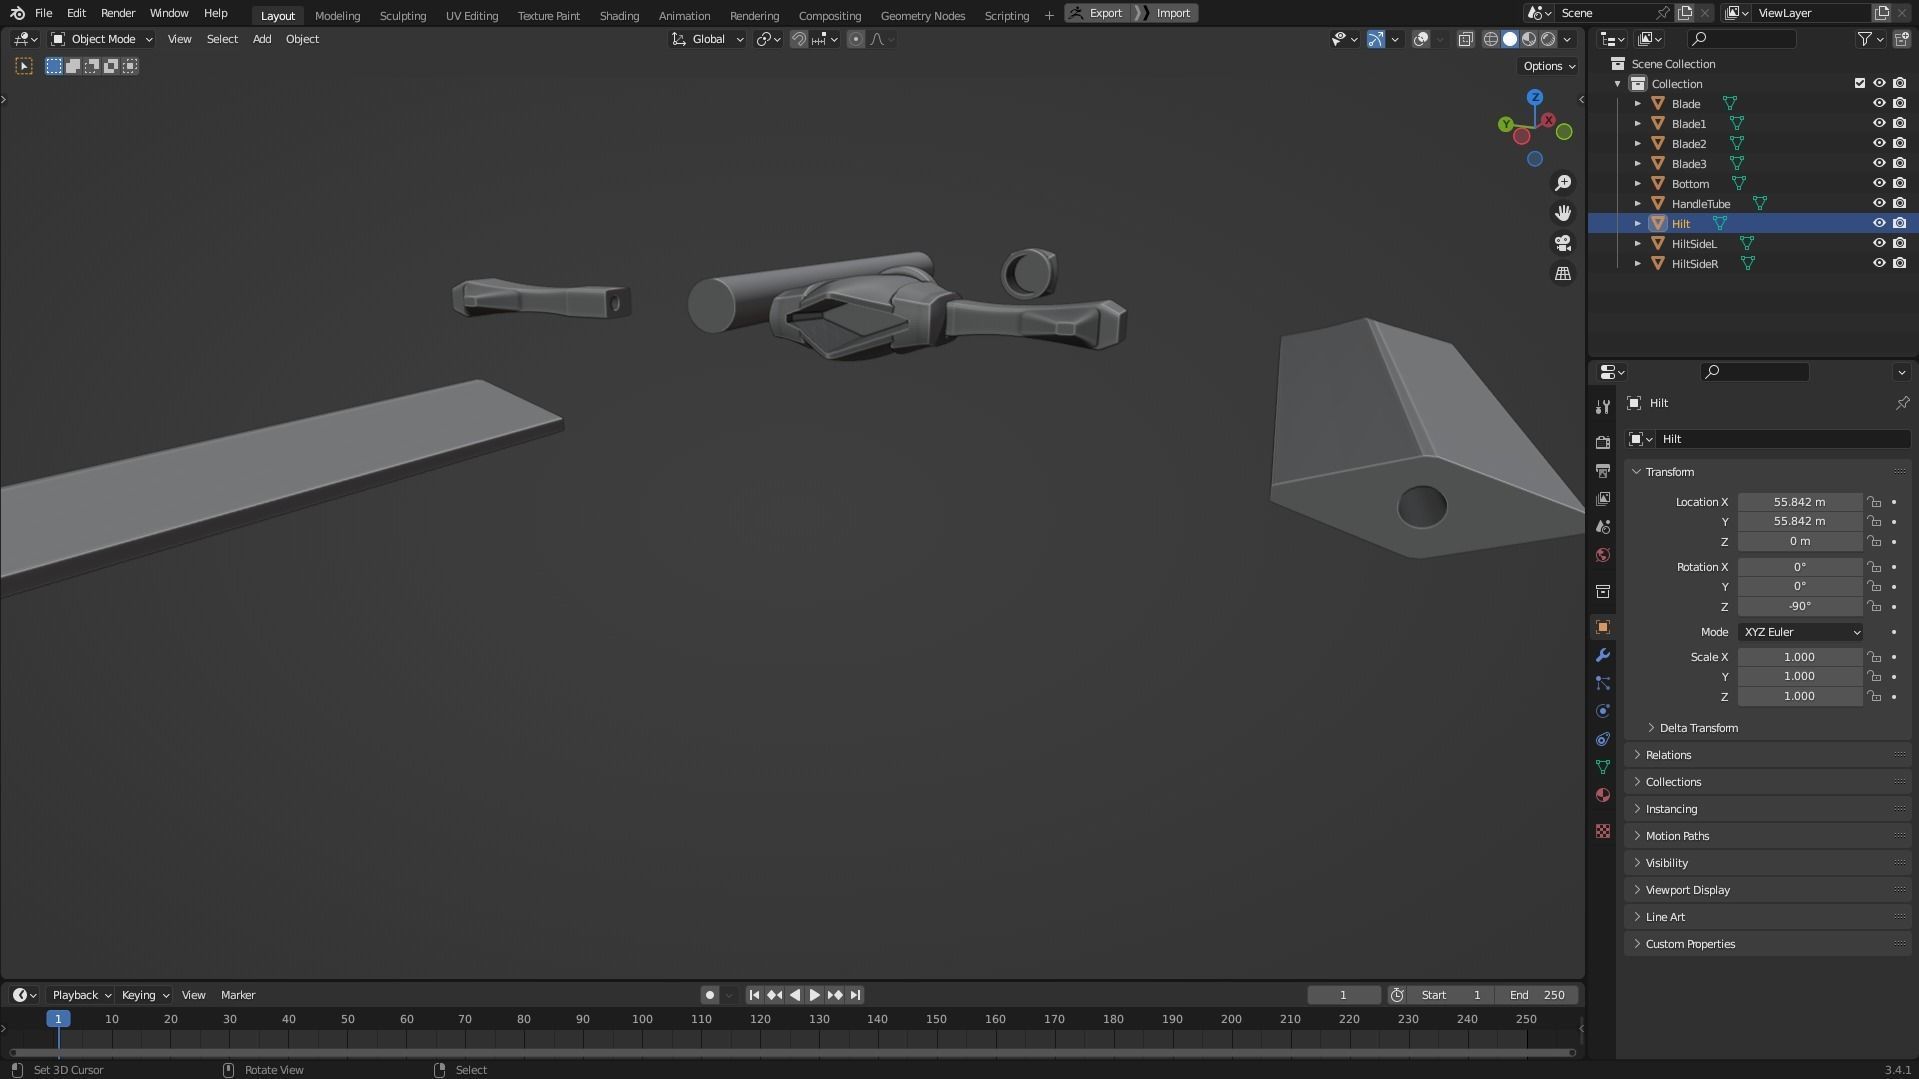Open the Particles properties tab
Image resolution: width=1919 pixels, height=1079 pixels.
[x=1603, y=683]
